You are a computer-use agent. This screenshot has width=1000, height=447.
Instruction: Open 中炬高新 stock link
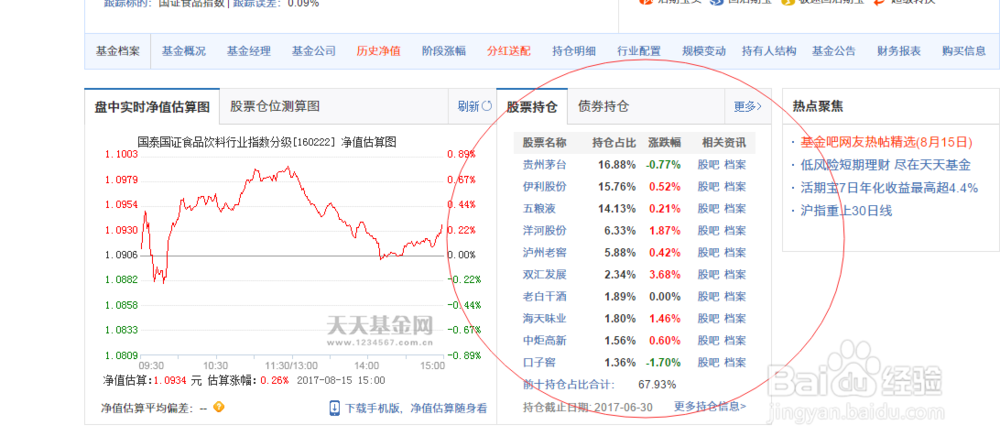[544, 341]
